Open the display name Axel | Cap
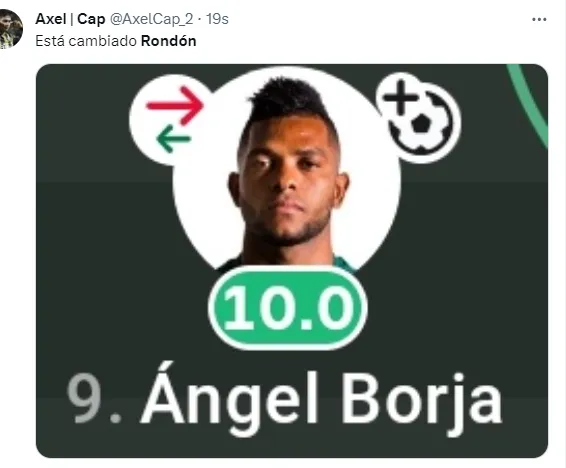Viewport: 566px width, 468px height. (x=70, y=19)
